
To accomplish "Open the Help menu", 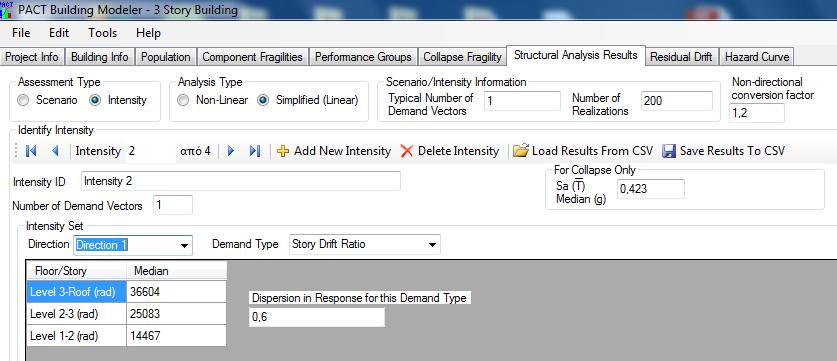I will pyautogui.click(x=148, y=33).
